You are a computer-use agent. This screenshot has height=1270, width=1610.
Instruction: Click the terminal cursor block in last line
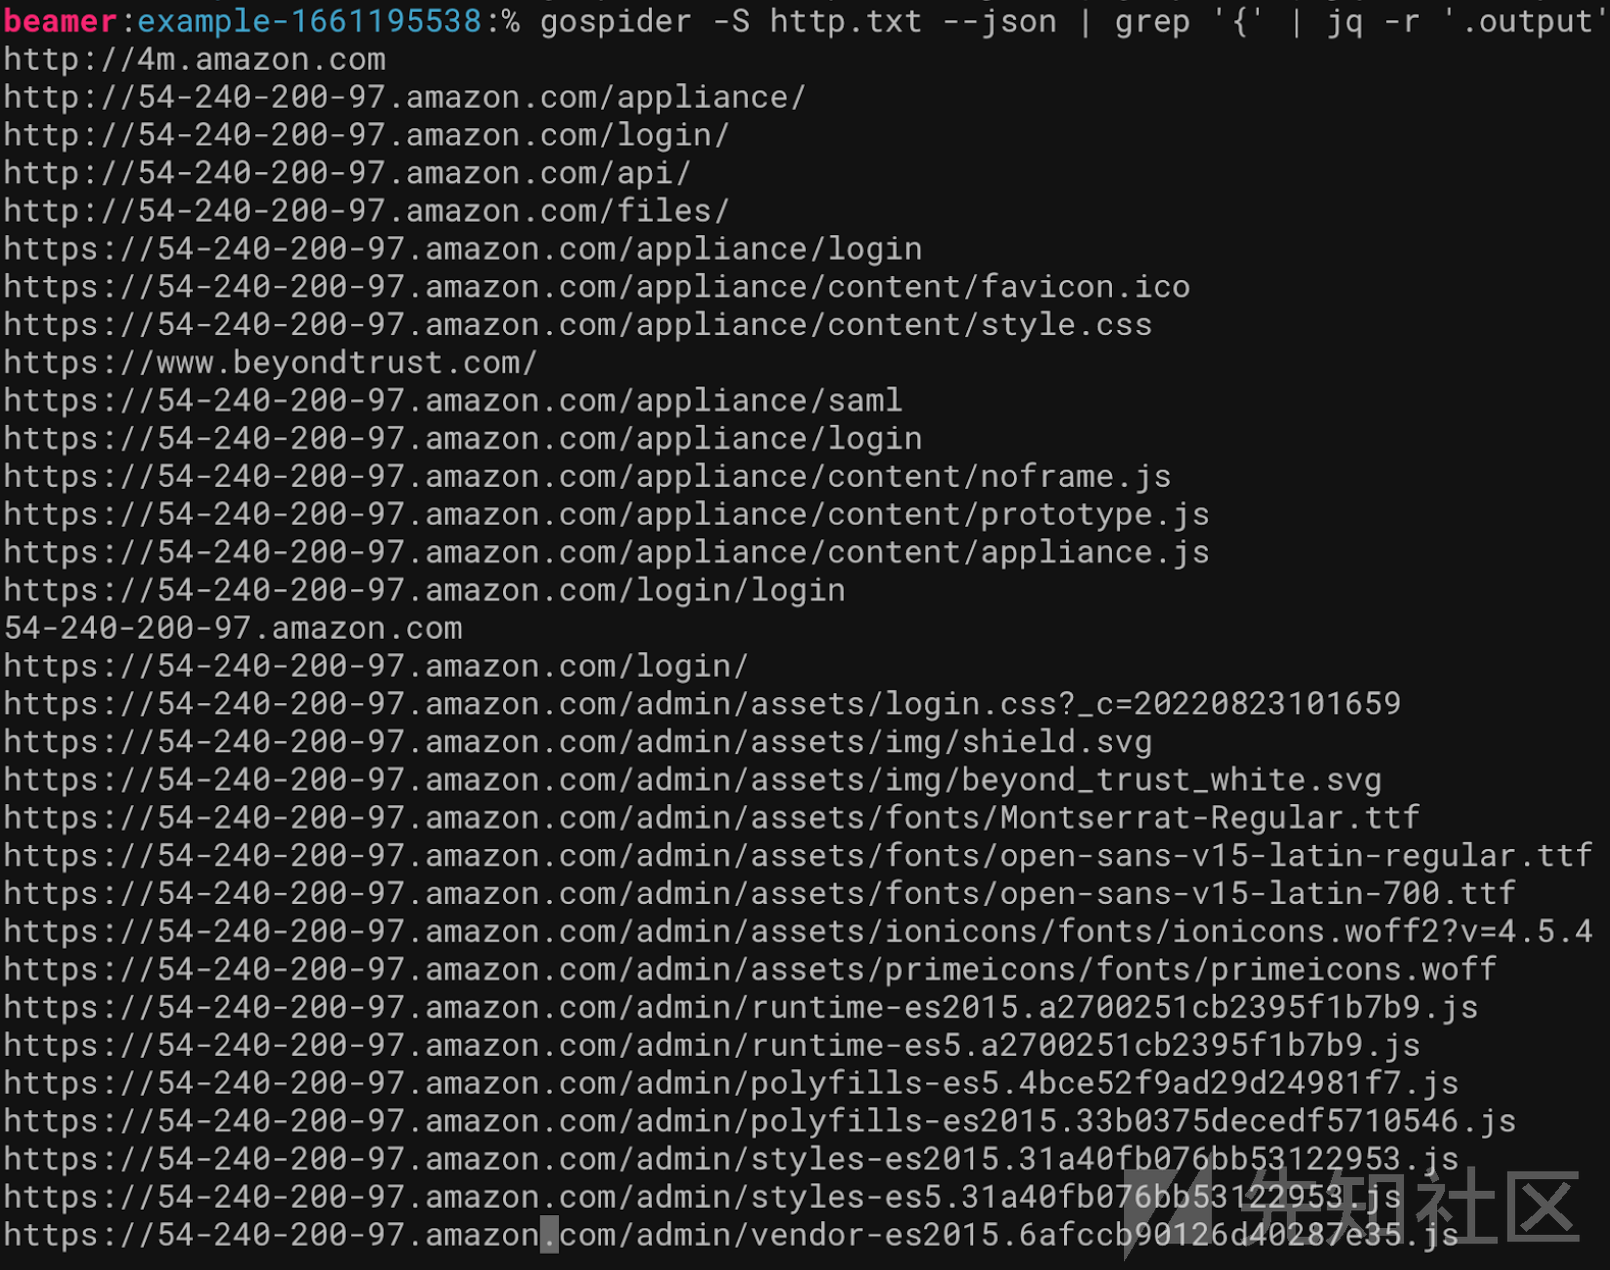[549, 1235]
